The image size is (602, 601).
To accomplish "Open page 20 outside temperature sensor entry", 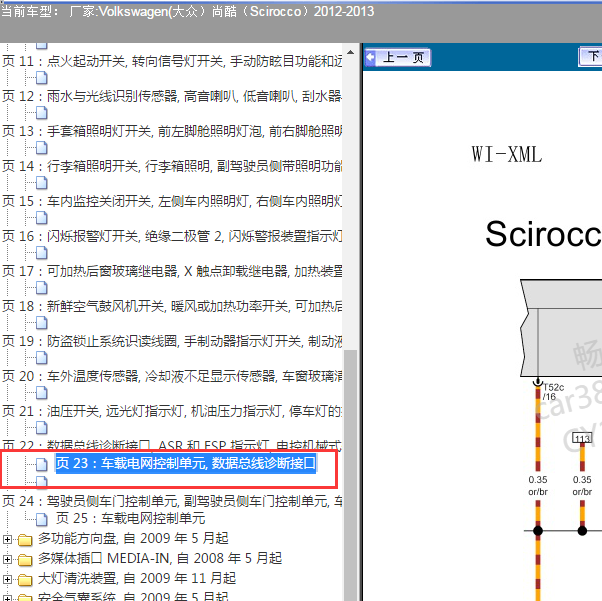I will pyautogui.click(x=172, y=376).
